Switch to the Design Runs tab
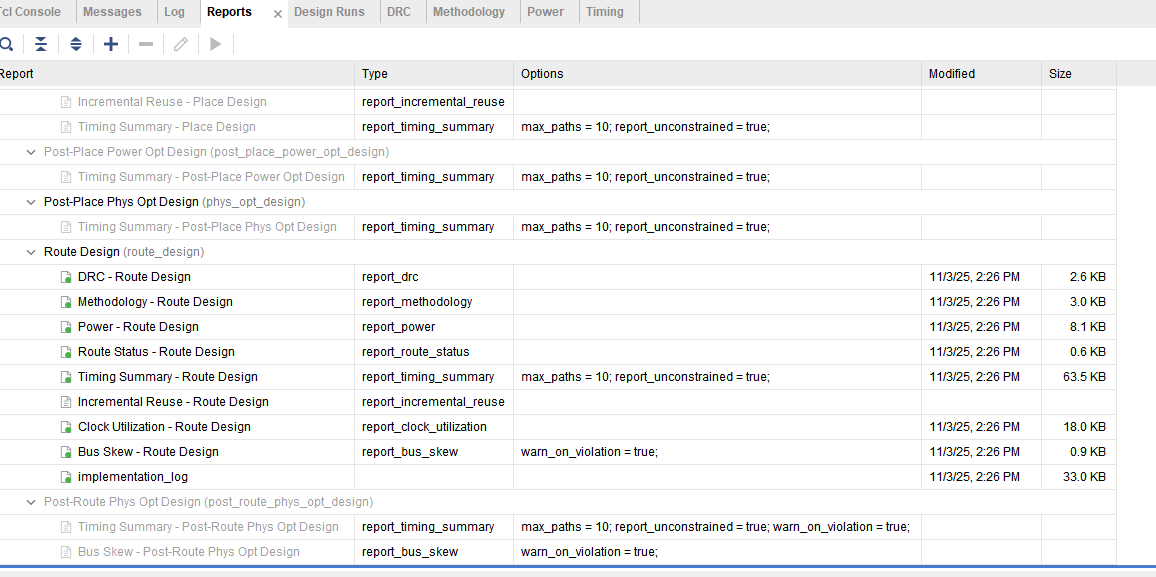Viewport: 1156px width, 577px height. 329,12
